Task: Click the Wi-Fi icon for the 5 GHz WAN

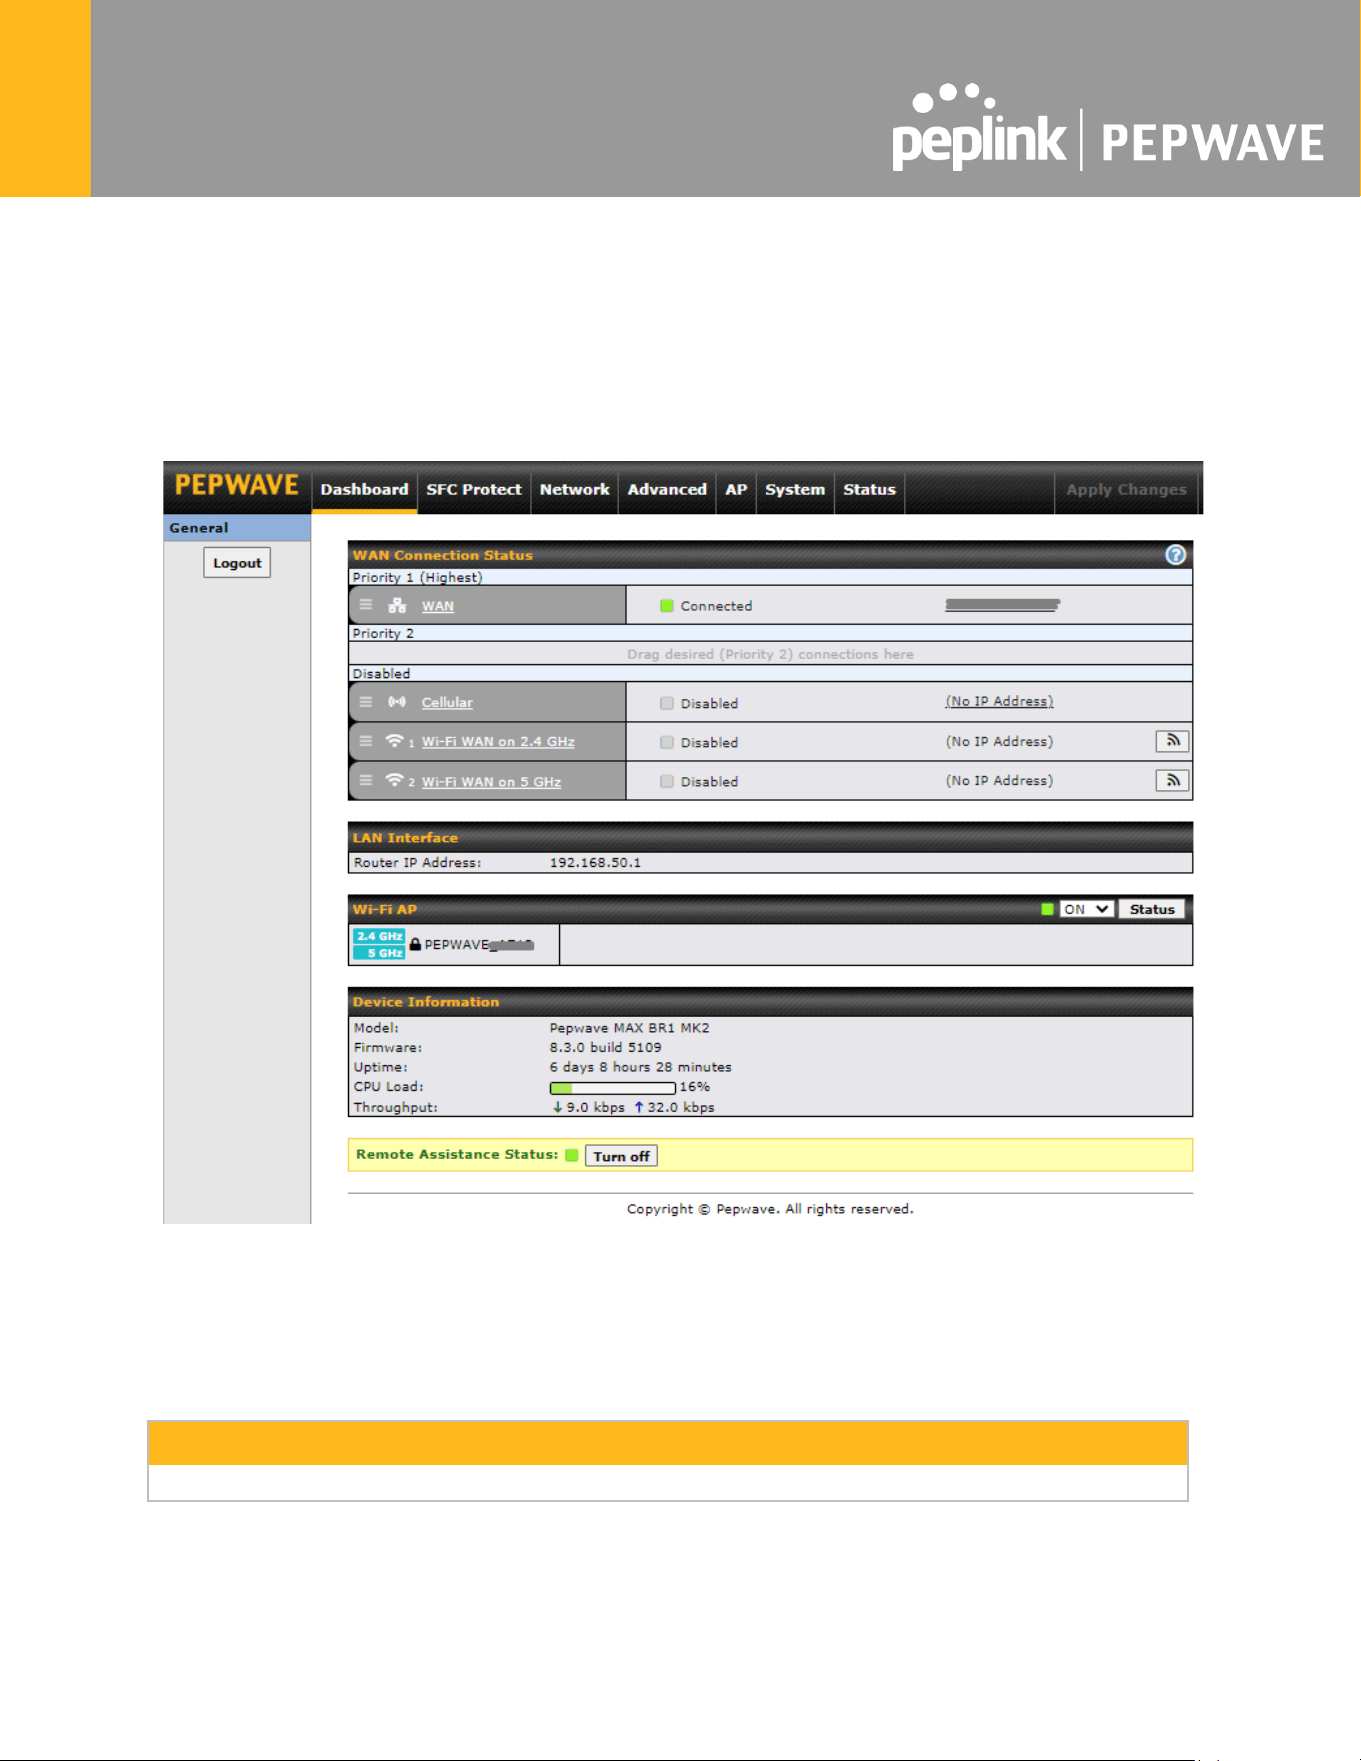Action: coord(395,780)
